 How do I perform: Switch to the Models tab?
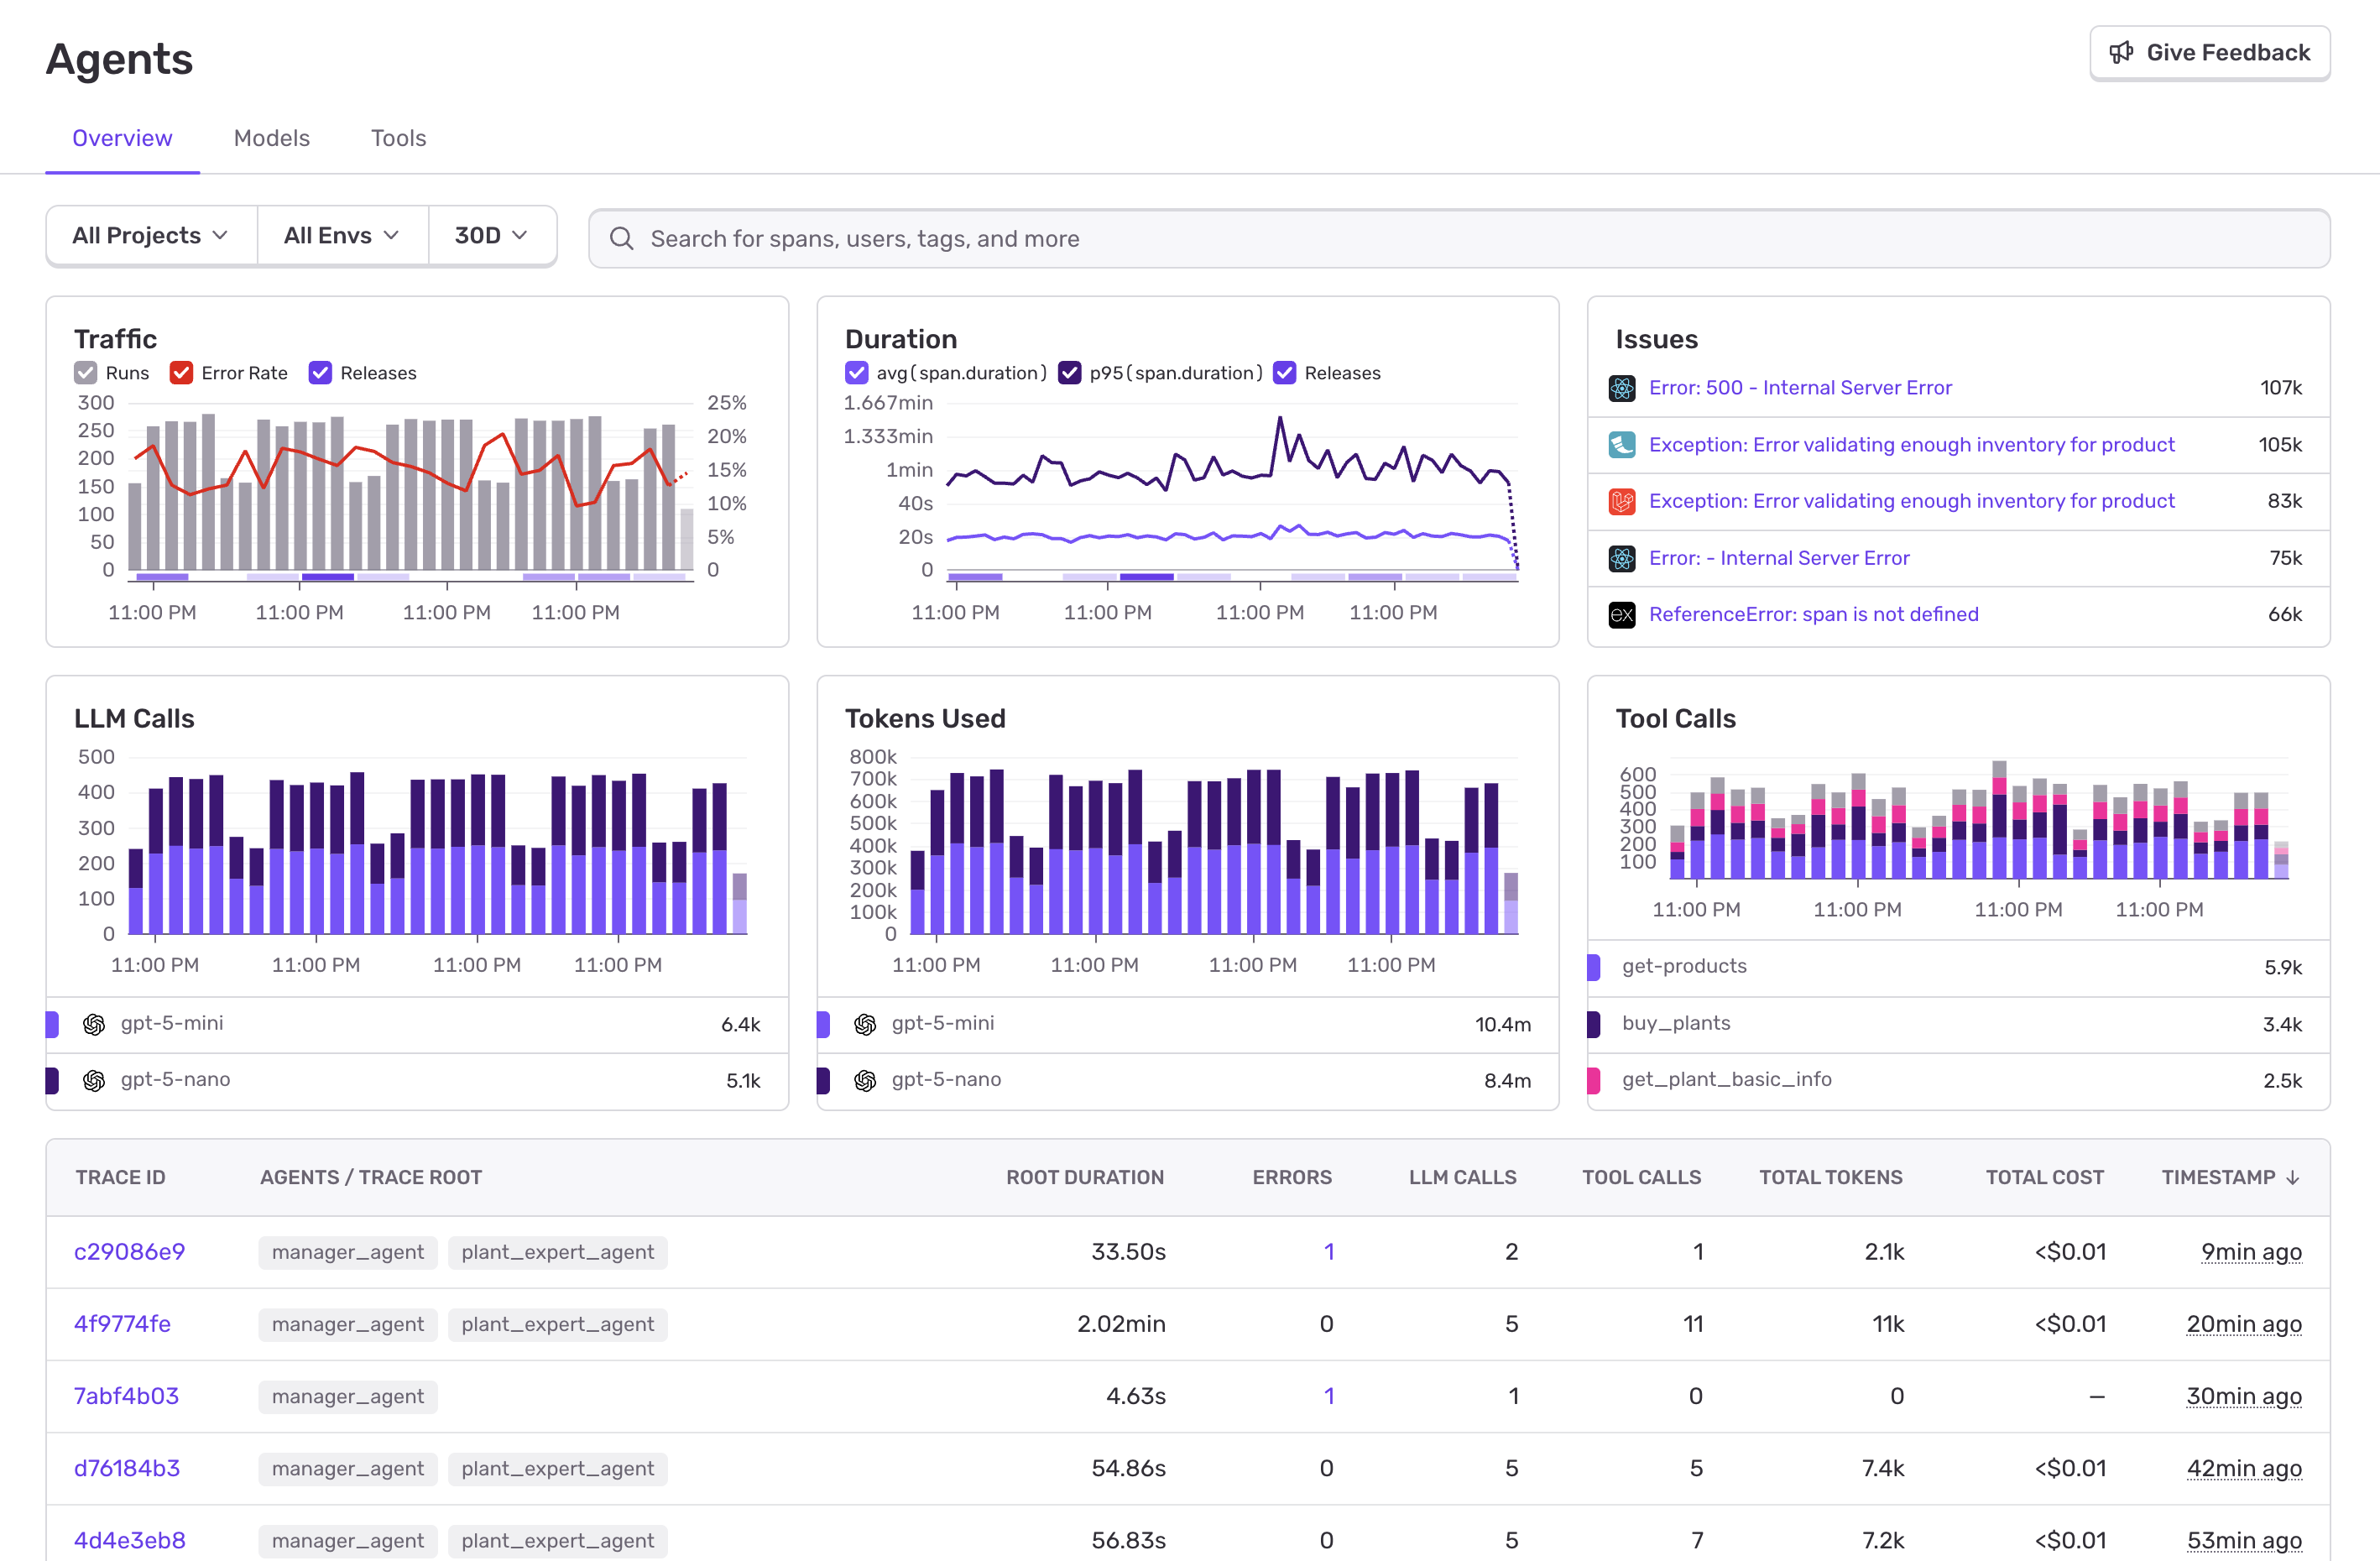[x=271, y=138]
